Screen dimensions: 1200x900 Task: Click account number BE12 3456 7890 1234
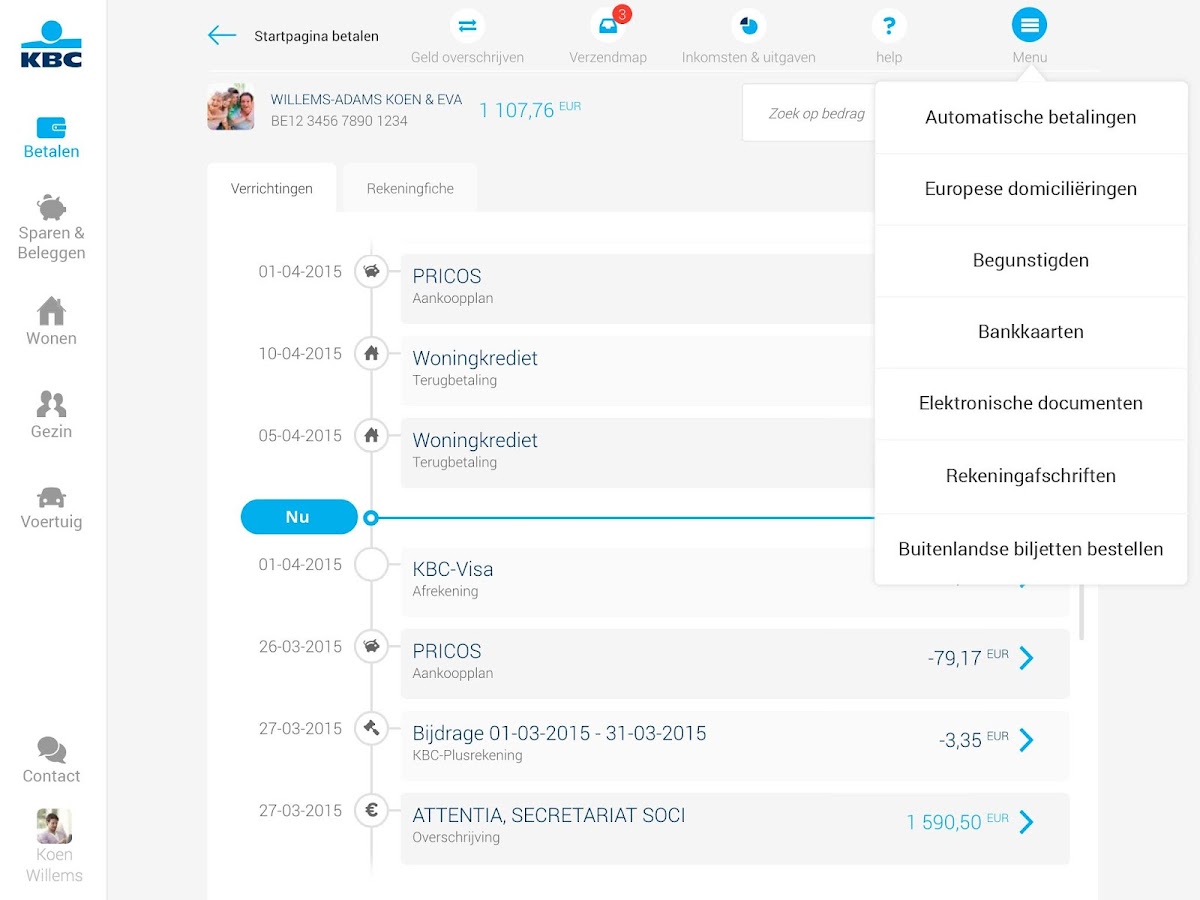[339, 121]
